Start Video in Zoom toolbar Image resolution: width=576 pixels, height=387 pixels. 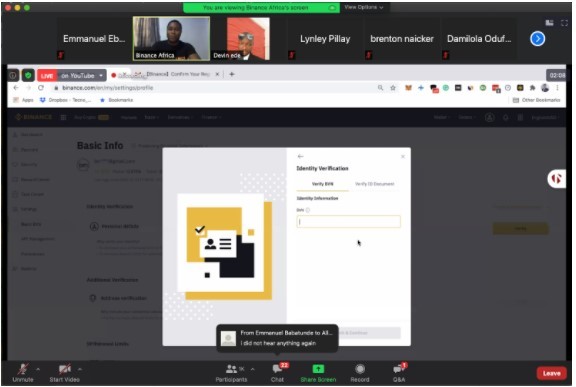[65, 373]
